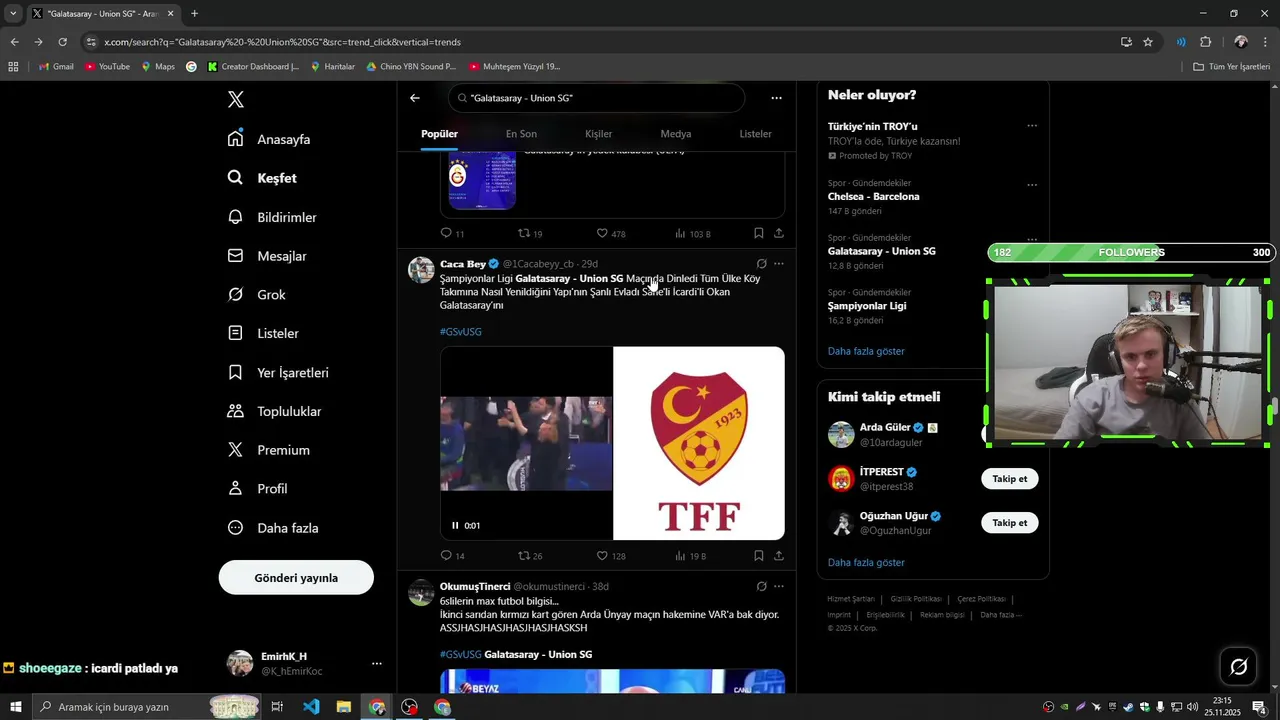Click #GSvUSG hashtag in Caca Bey post
The width and height of the screenshot is (1280, 720).
tap(461, 331)
